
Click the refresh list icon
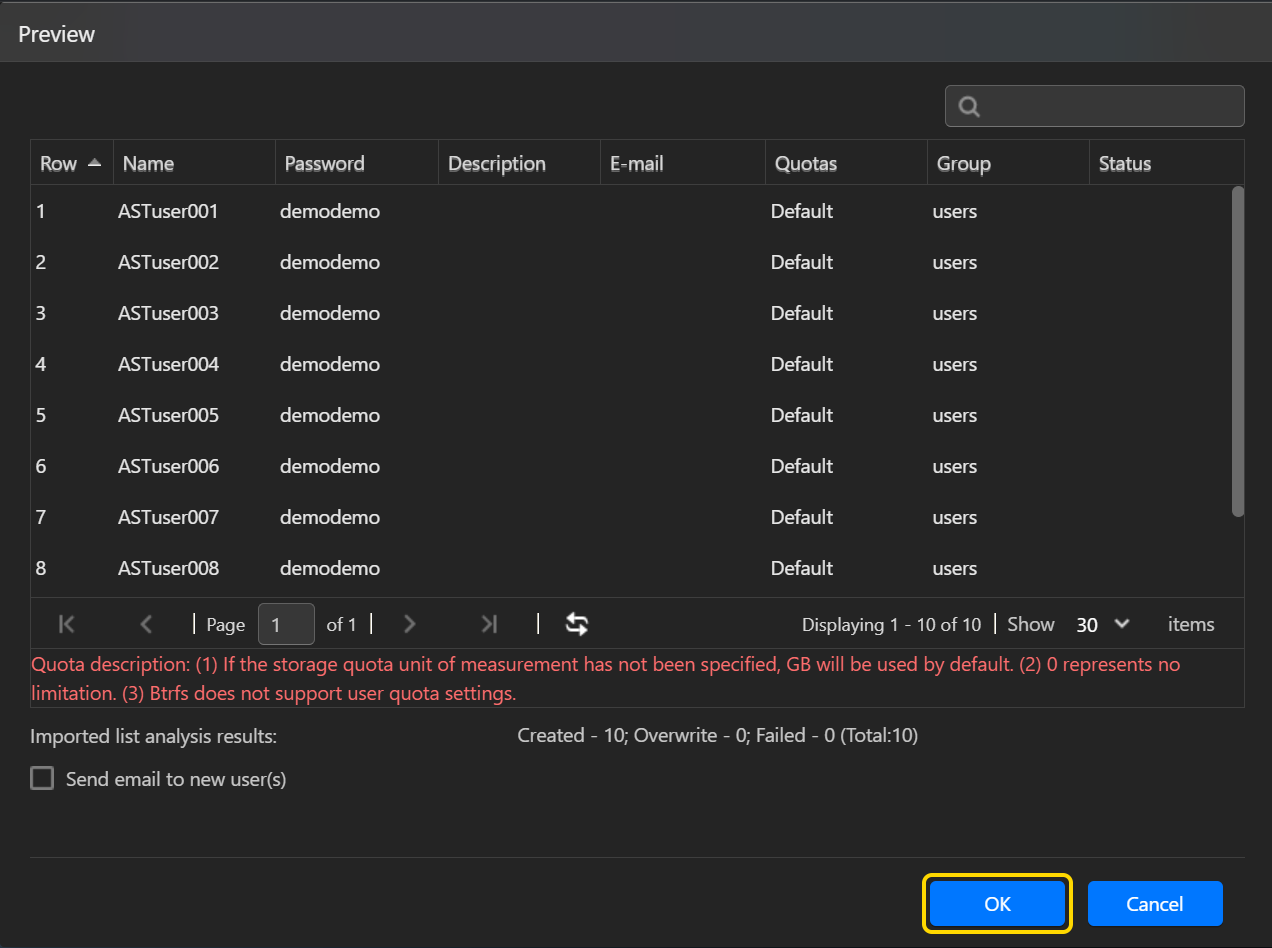click(577, 624)
